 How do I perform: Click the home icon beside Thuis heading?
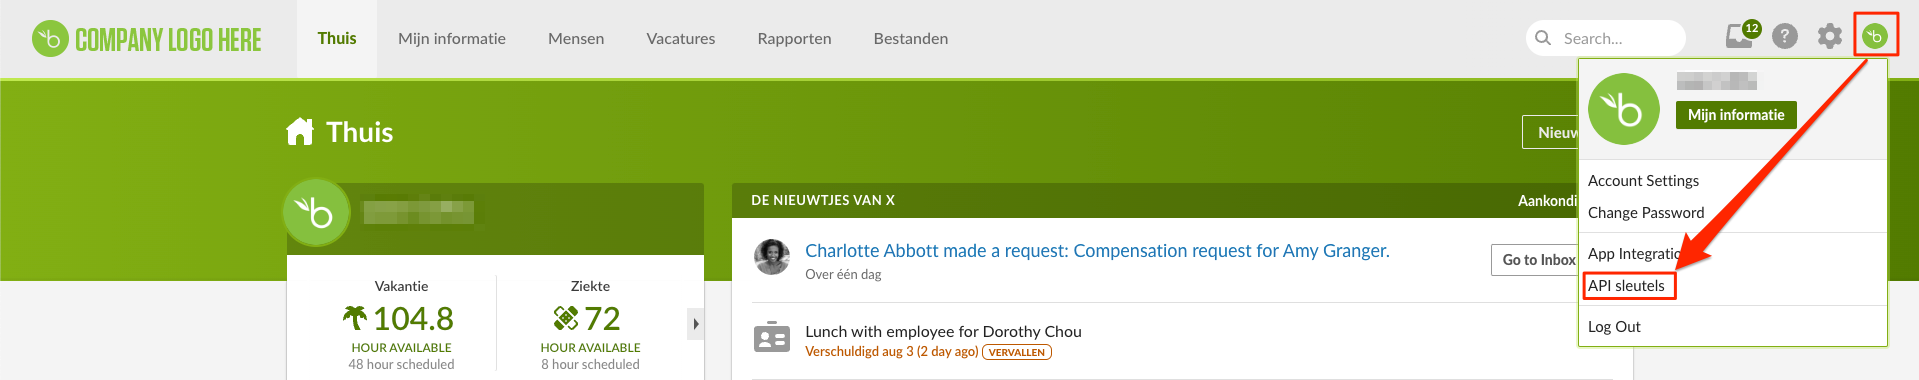300,132
